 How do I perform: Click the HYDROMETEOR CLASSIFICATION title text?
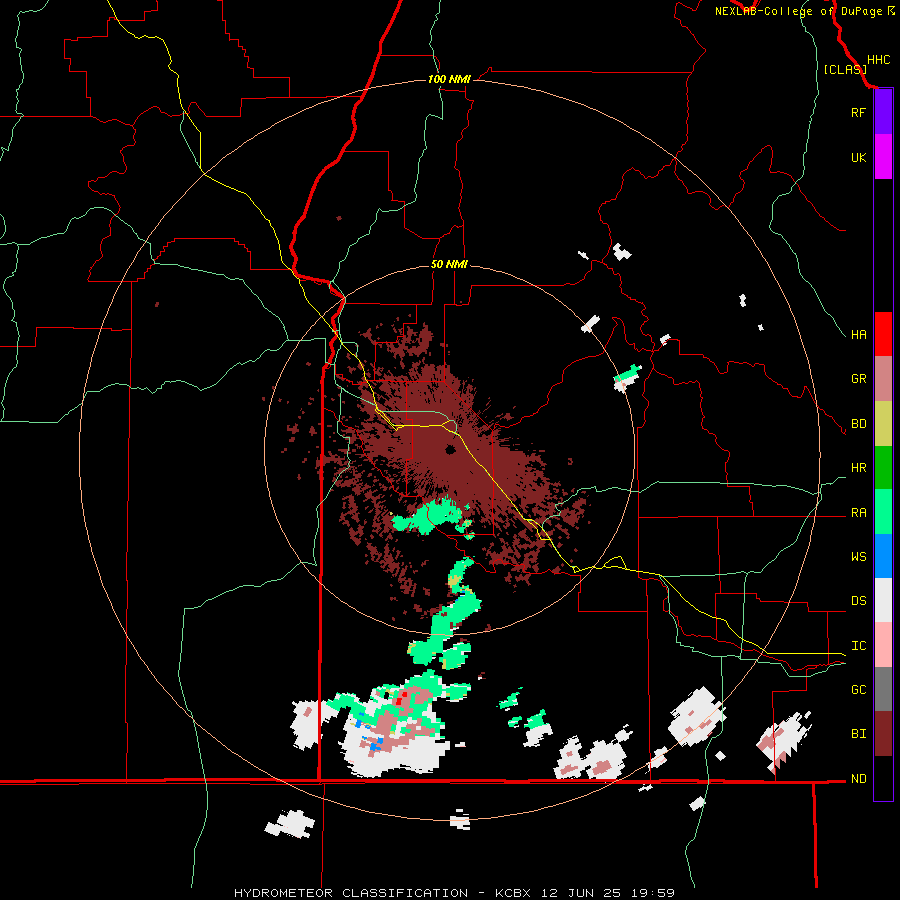click(x=351, y=893)
